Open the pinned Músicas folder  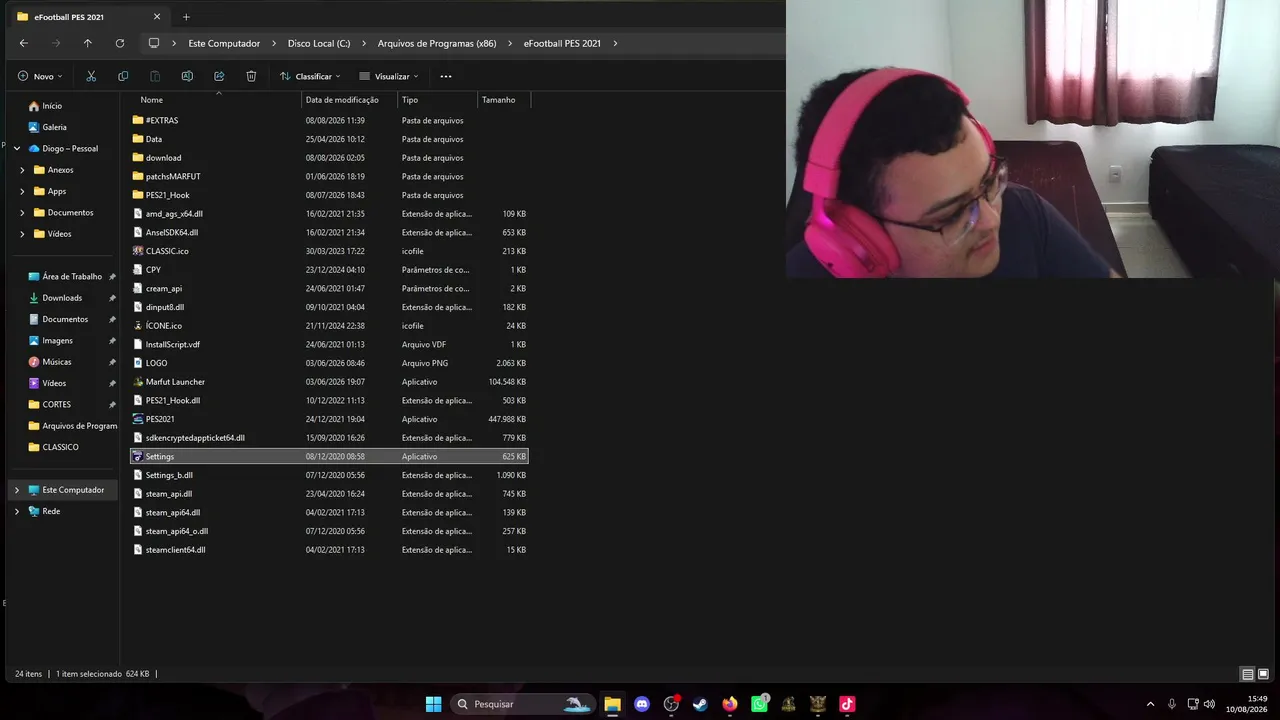(x=57, y=362)
